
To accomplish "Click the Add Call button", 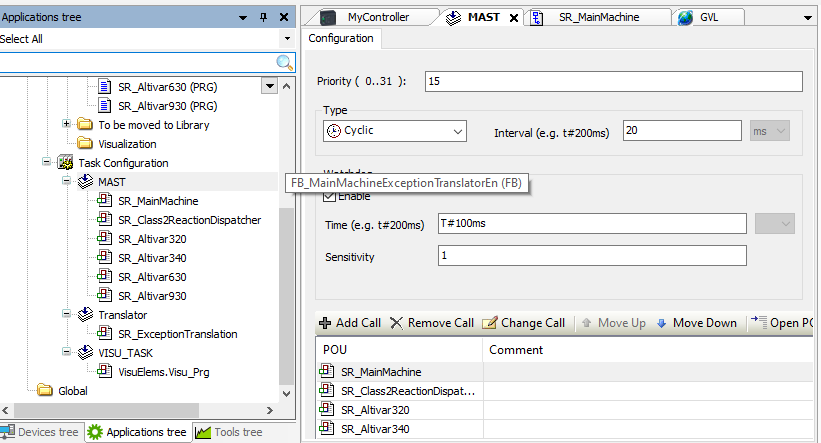I will (x=350, y=323).
